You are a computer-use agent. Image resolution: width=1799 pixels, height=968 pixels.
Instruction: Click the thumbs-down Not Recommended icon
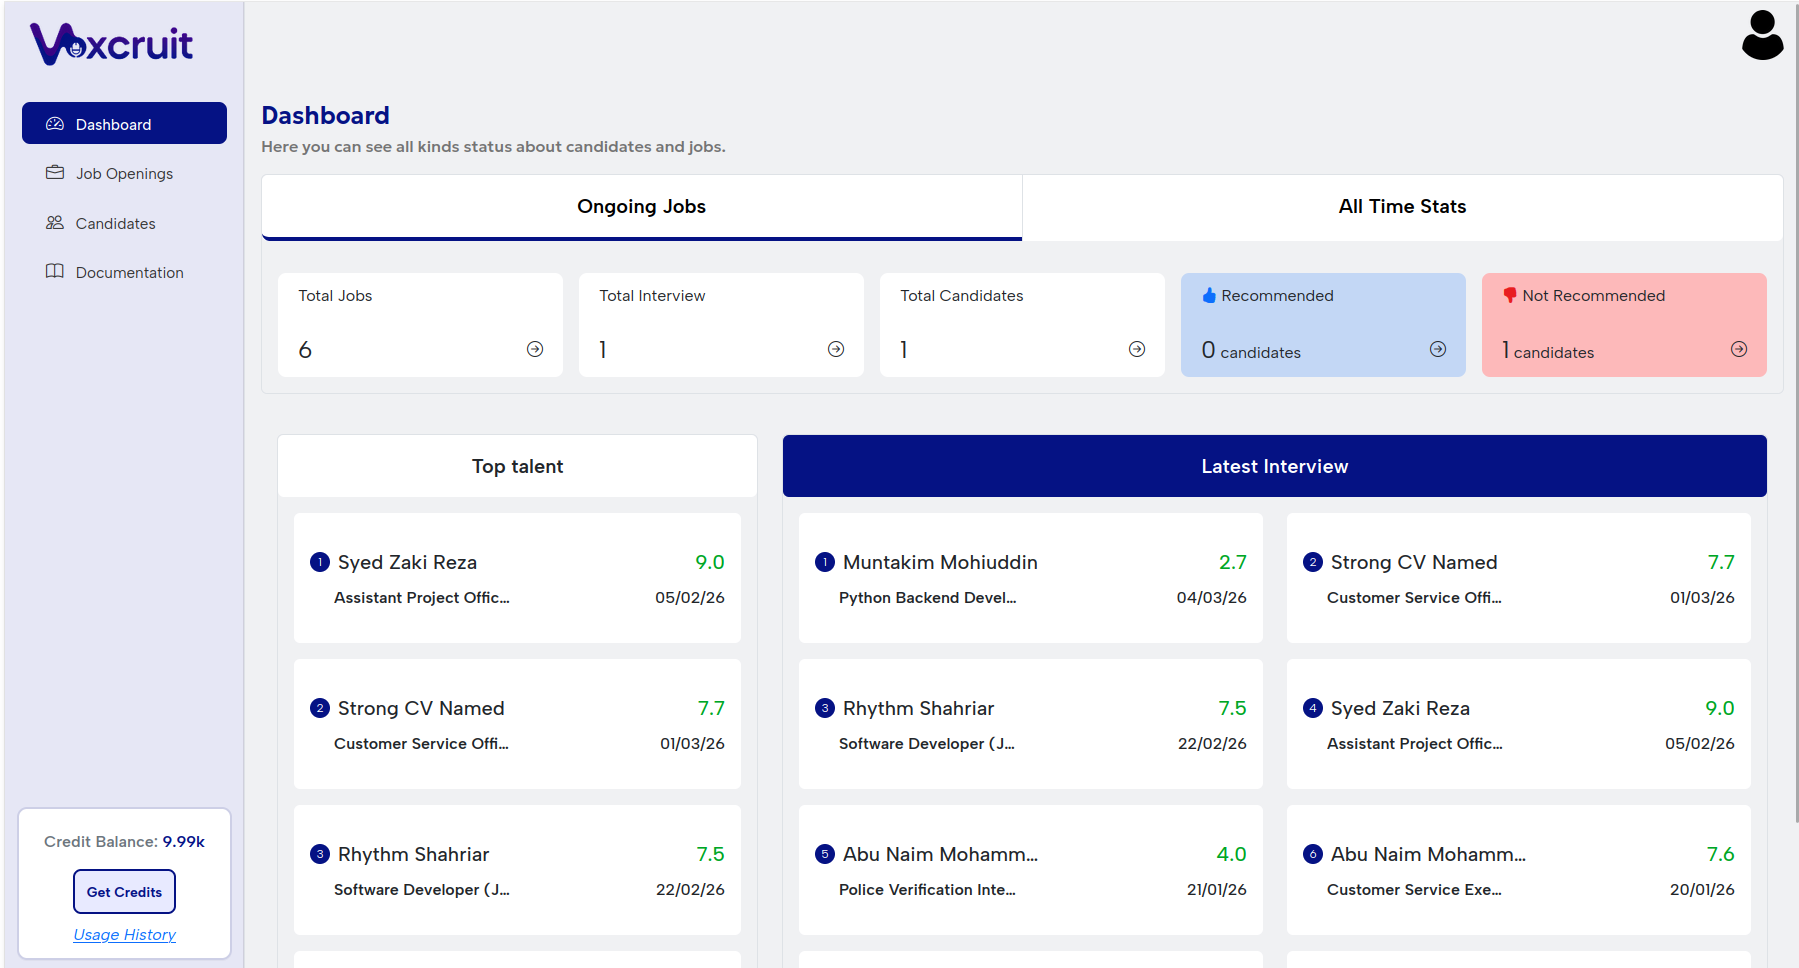(1510, 295)
